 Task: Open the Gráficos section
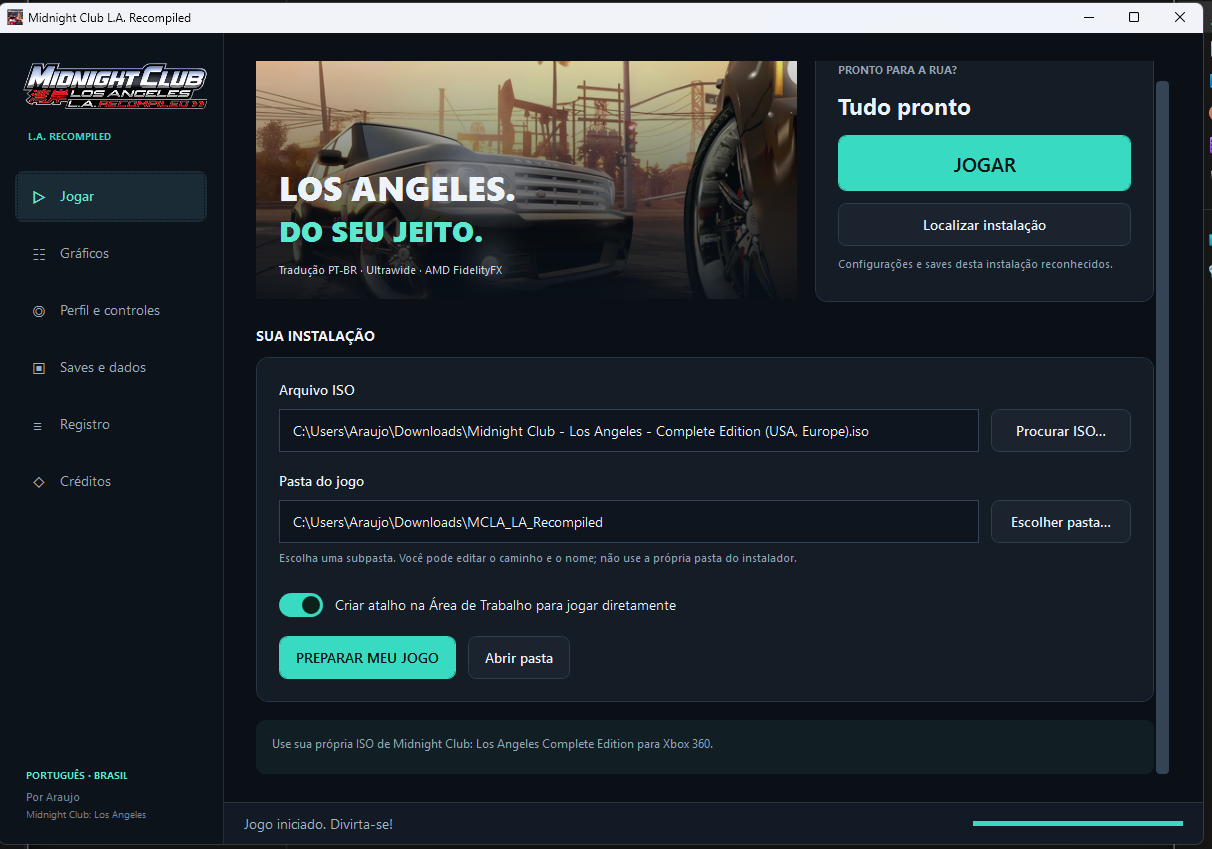click(x=111, y=254)
